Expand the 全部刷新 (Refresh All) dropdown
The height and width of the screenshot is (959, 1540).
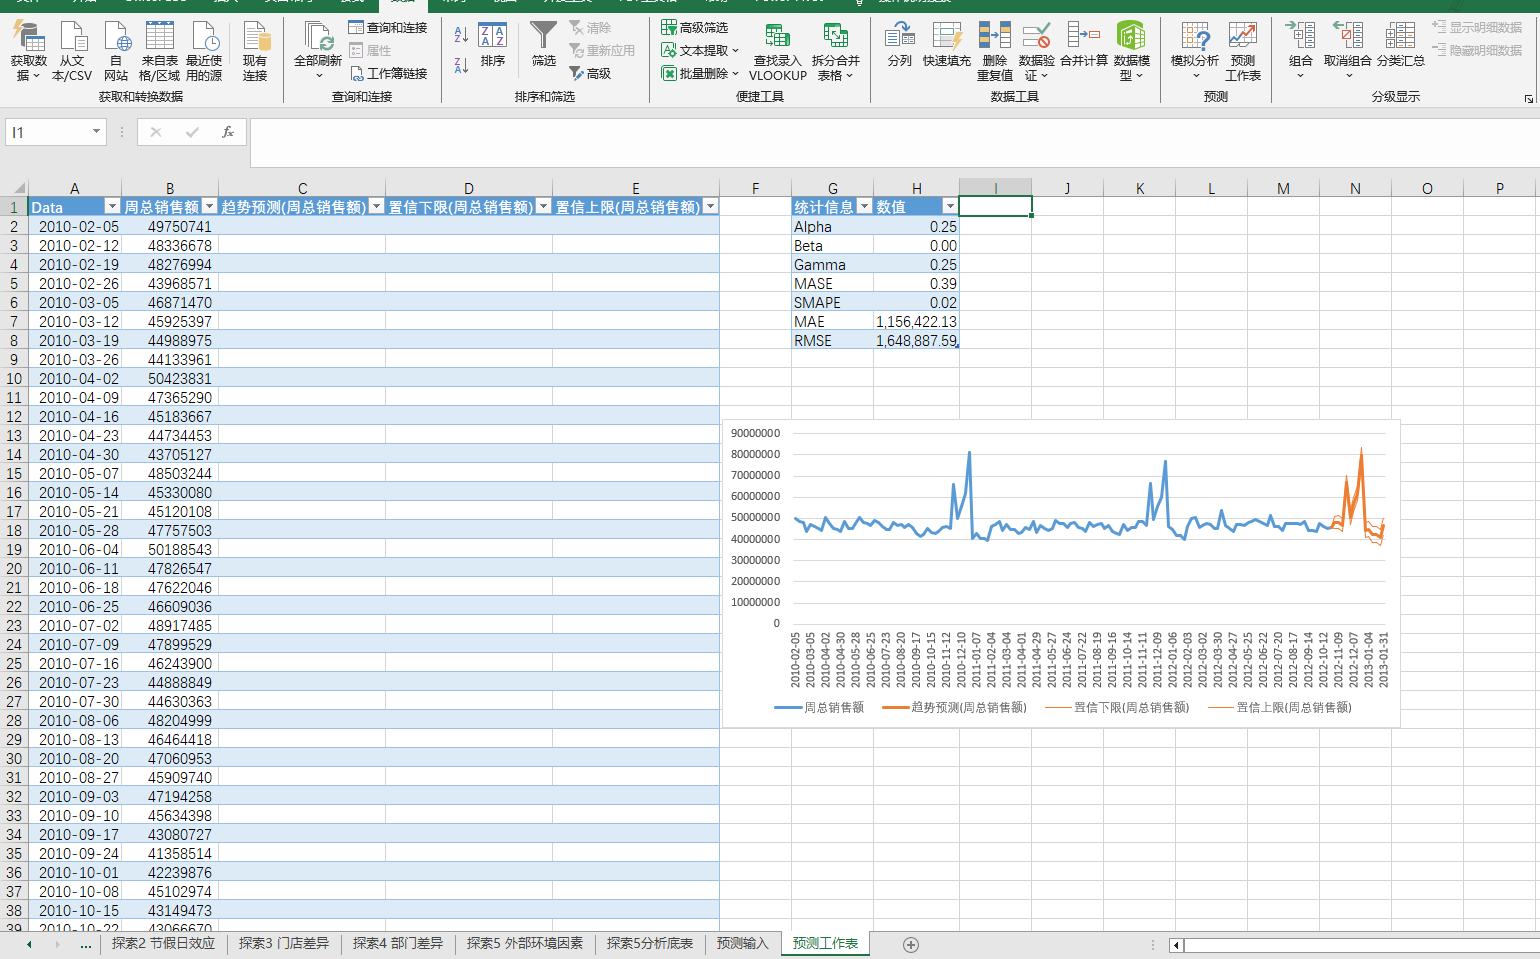pyautogui.click(x=318, y=75)
